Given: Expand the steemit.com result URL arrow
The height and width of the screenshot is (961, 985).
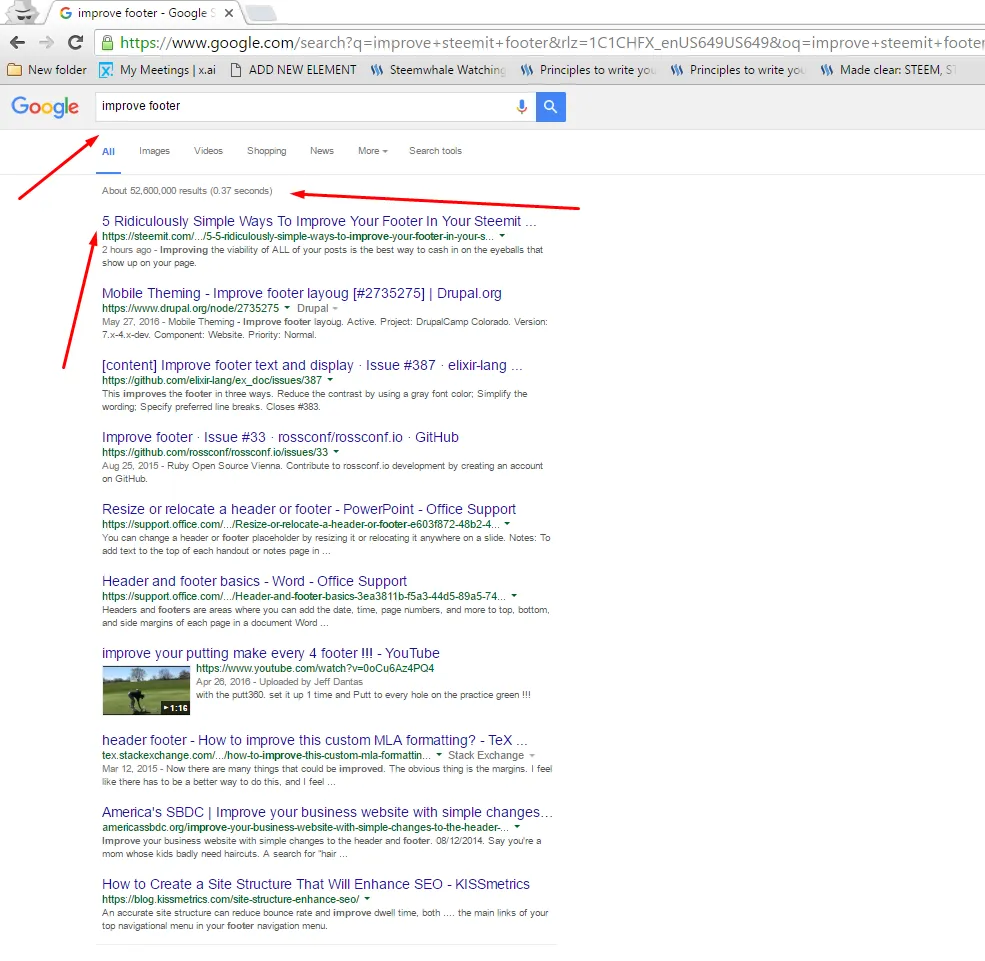Looking at the screenshot, I should click(502, 236).
